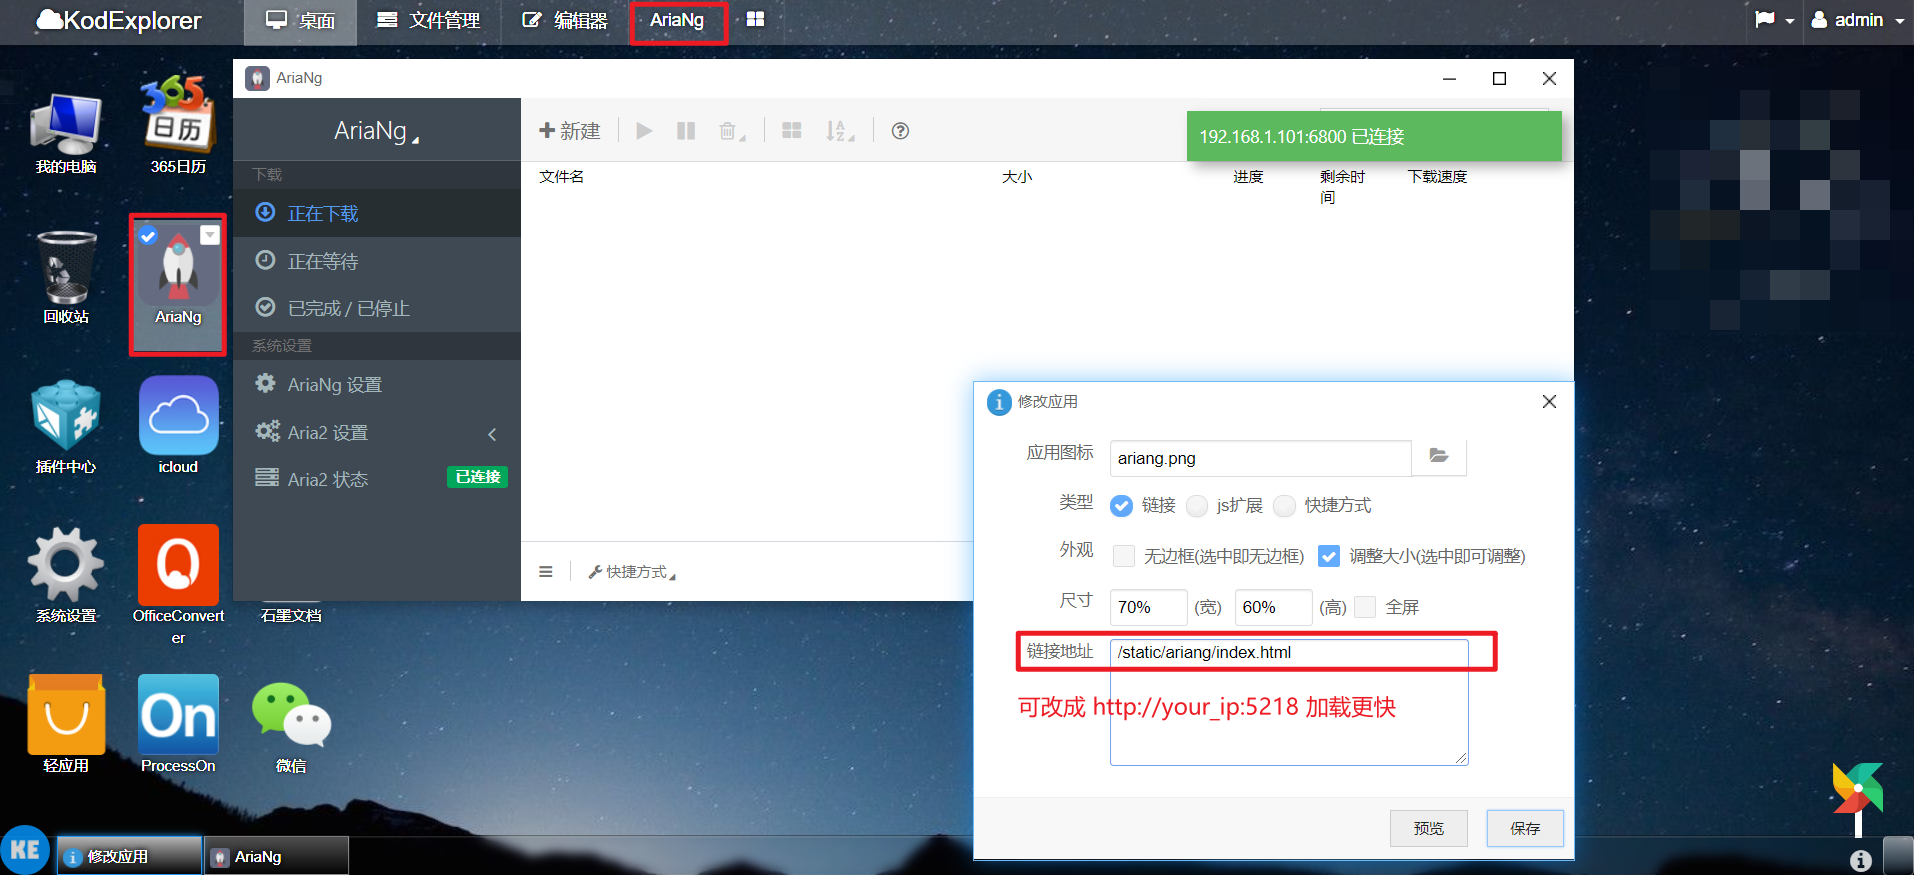This screenshot has height=875, width=1914.
Task: Open the 快捷方式 dropdown in footer
Action: 632,572
